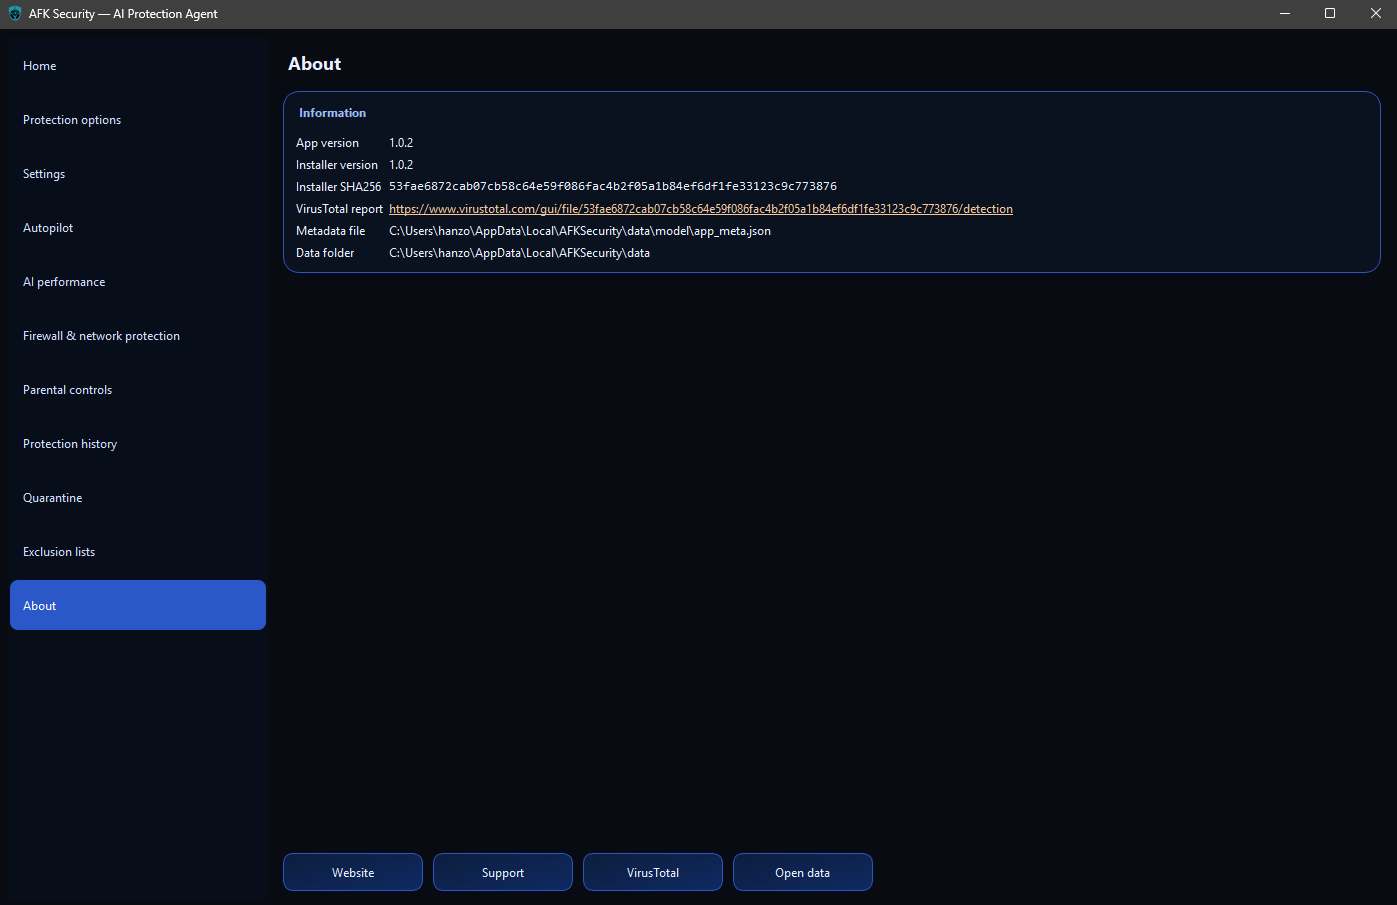
Task: View Protection history
Action: tap(70, 443)
